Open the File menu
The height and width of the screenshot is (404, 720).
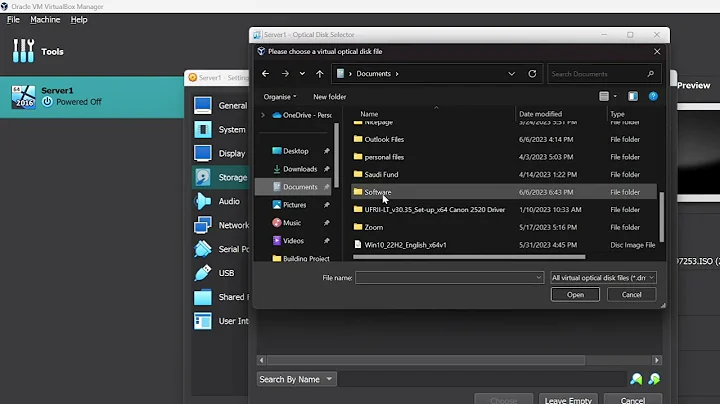tap(13, 20)
